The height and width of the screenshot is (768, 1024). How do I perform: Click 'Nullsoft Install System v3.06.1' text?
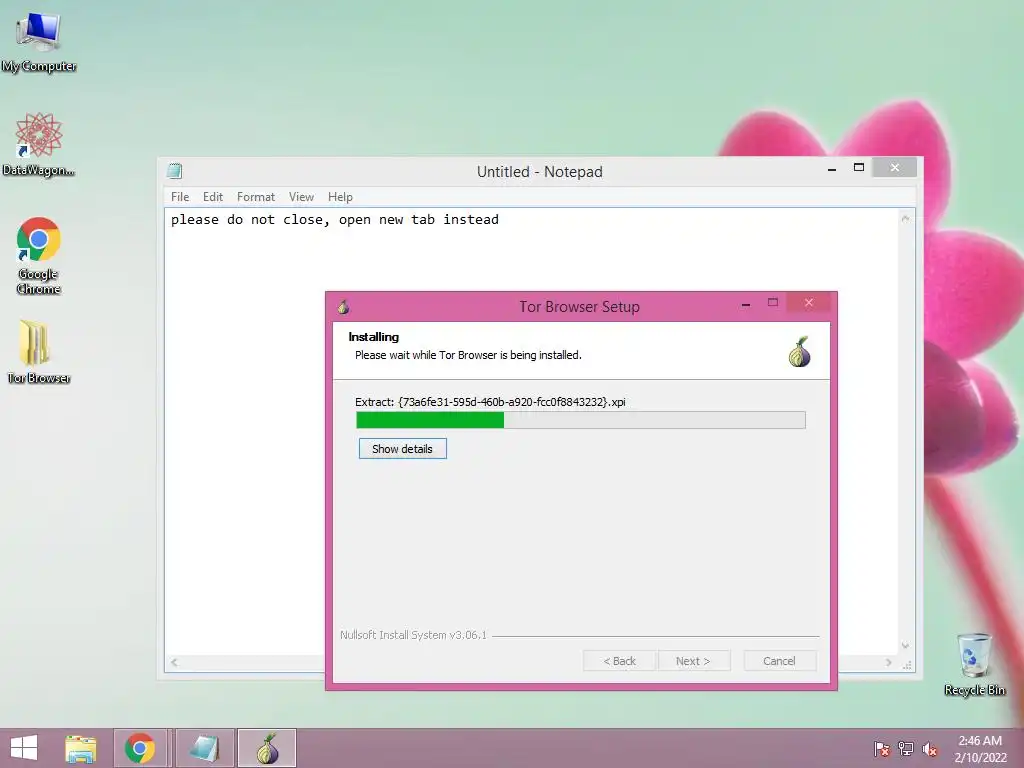click(413, 635)
